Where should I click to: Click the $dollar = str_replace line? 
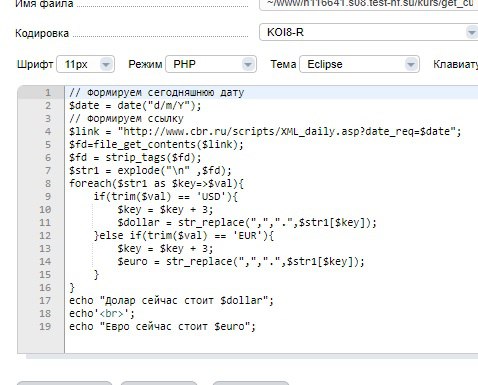tap(247, 222)
